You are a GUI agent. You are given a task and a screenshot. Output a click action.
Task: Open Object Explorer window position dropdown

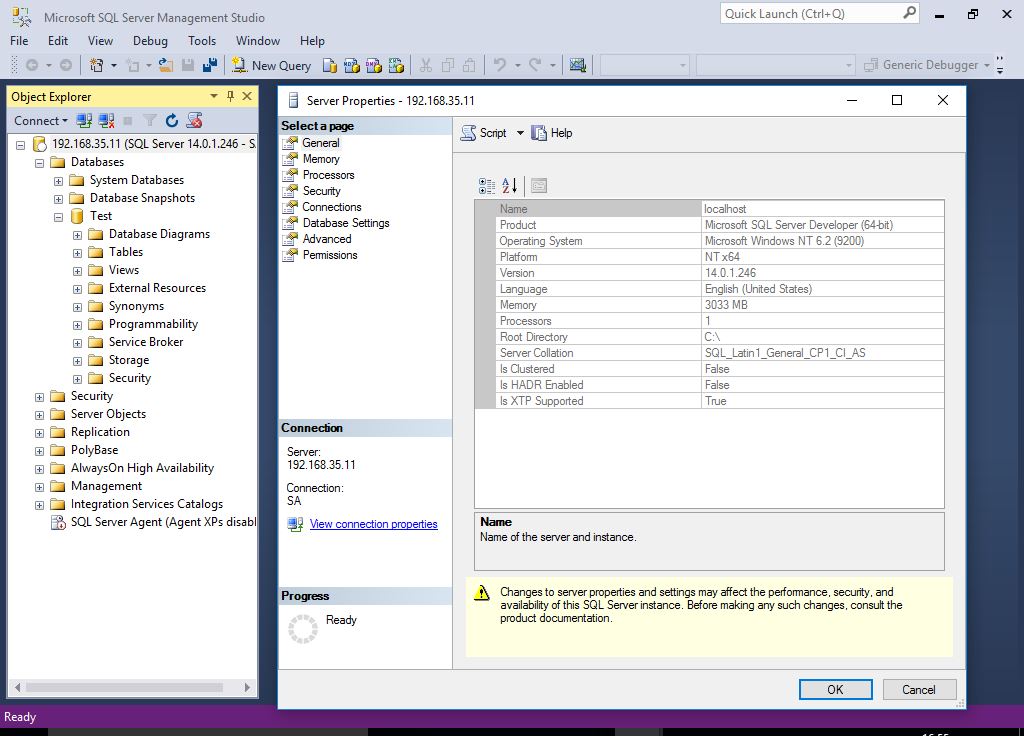[x=214, y=97]
